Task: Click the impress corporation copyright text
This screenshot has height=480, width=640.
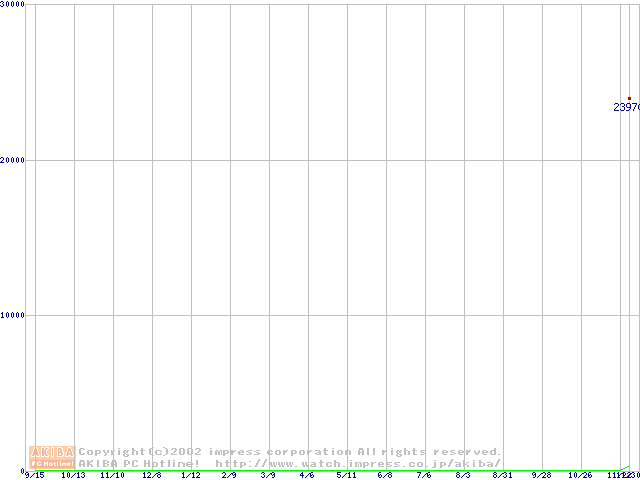Action: click(290, 452)
